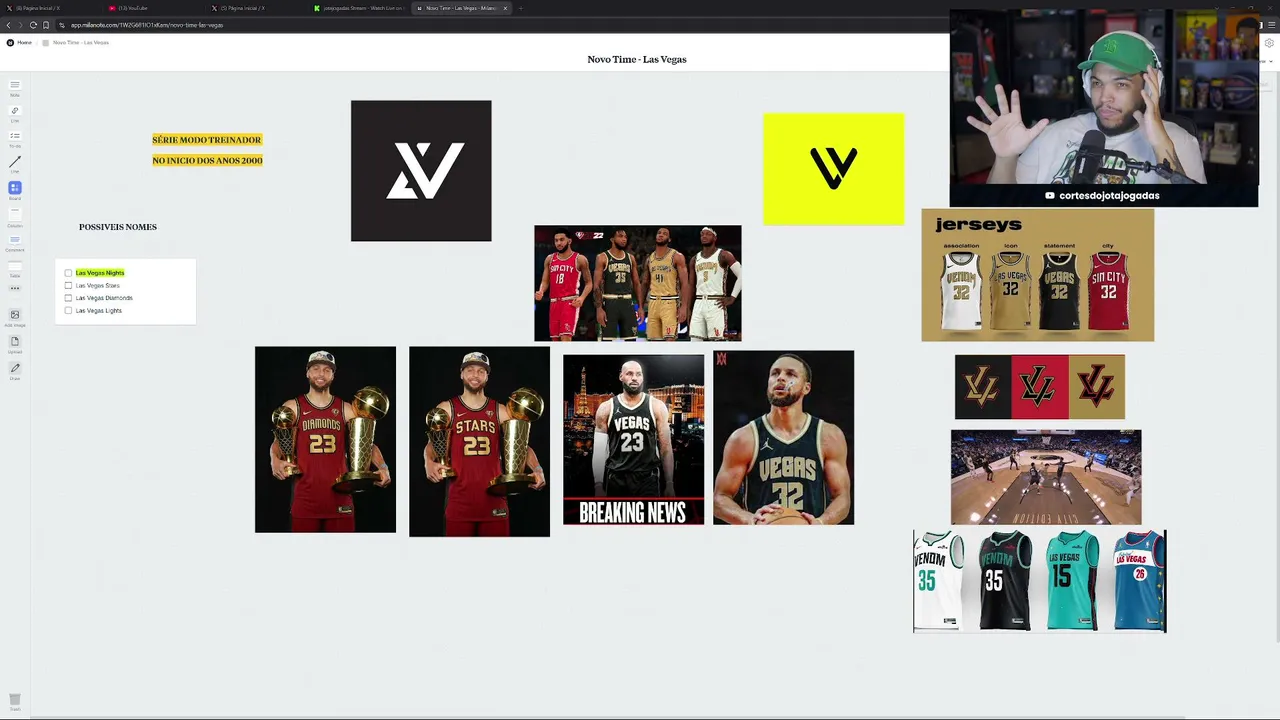1280x720 pixels.
Task: Check the Las Vegas Diamonds checkbox
Action: point(68,298)
